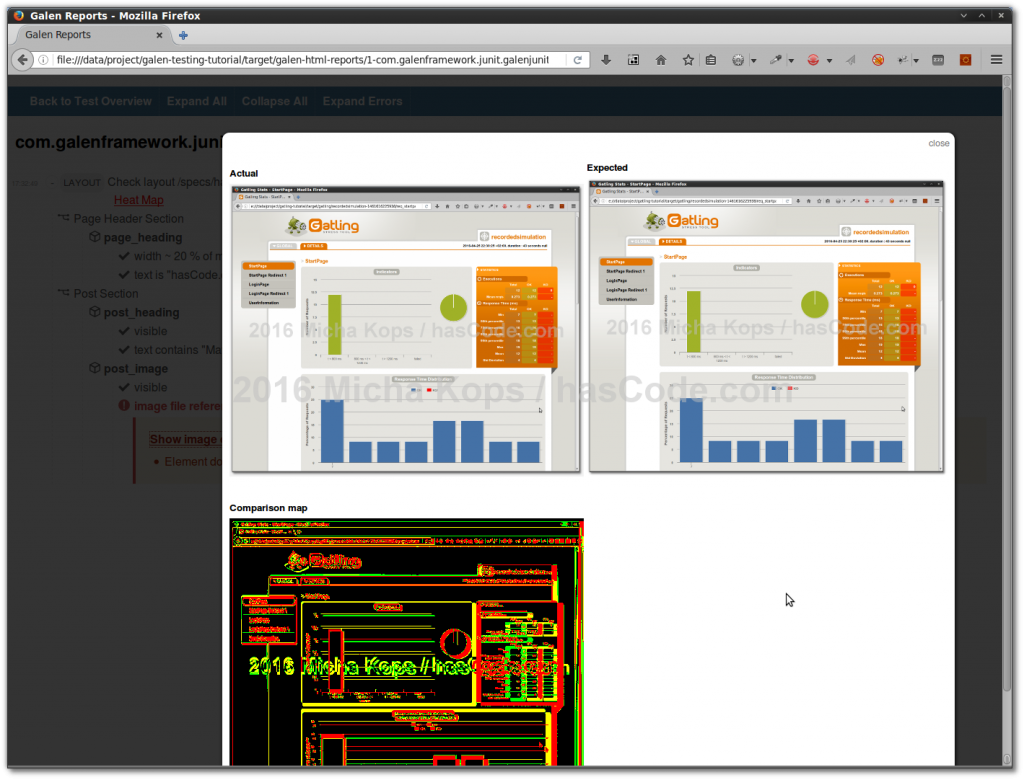Open dropdown arrow next to eyedropper icon

point(791,61)
